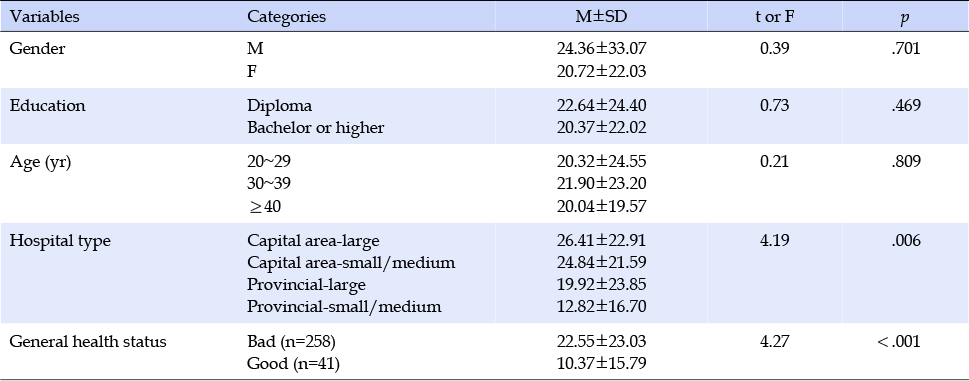Click the Gender row label

click(x=36, y=49)
